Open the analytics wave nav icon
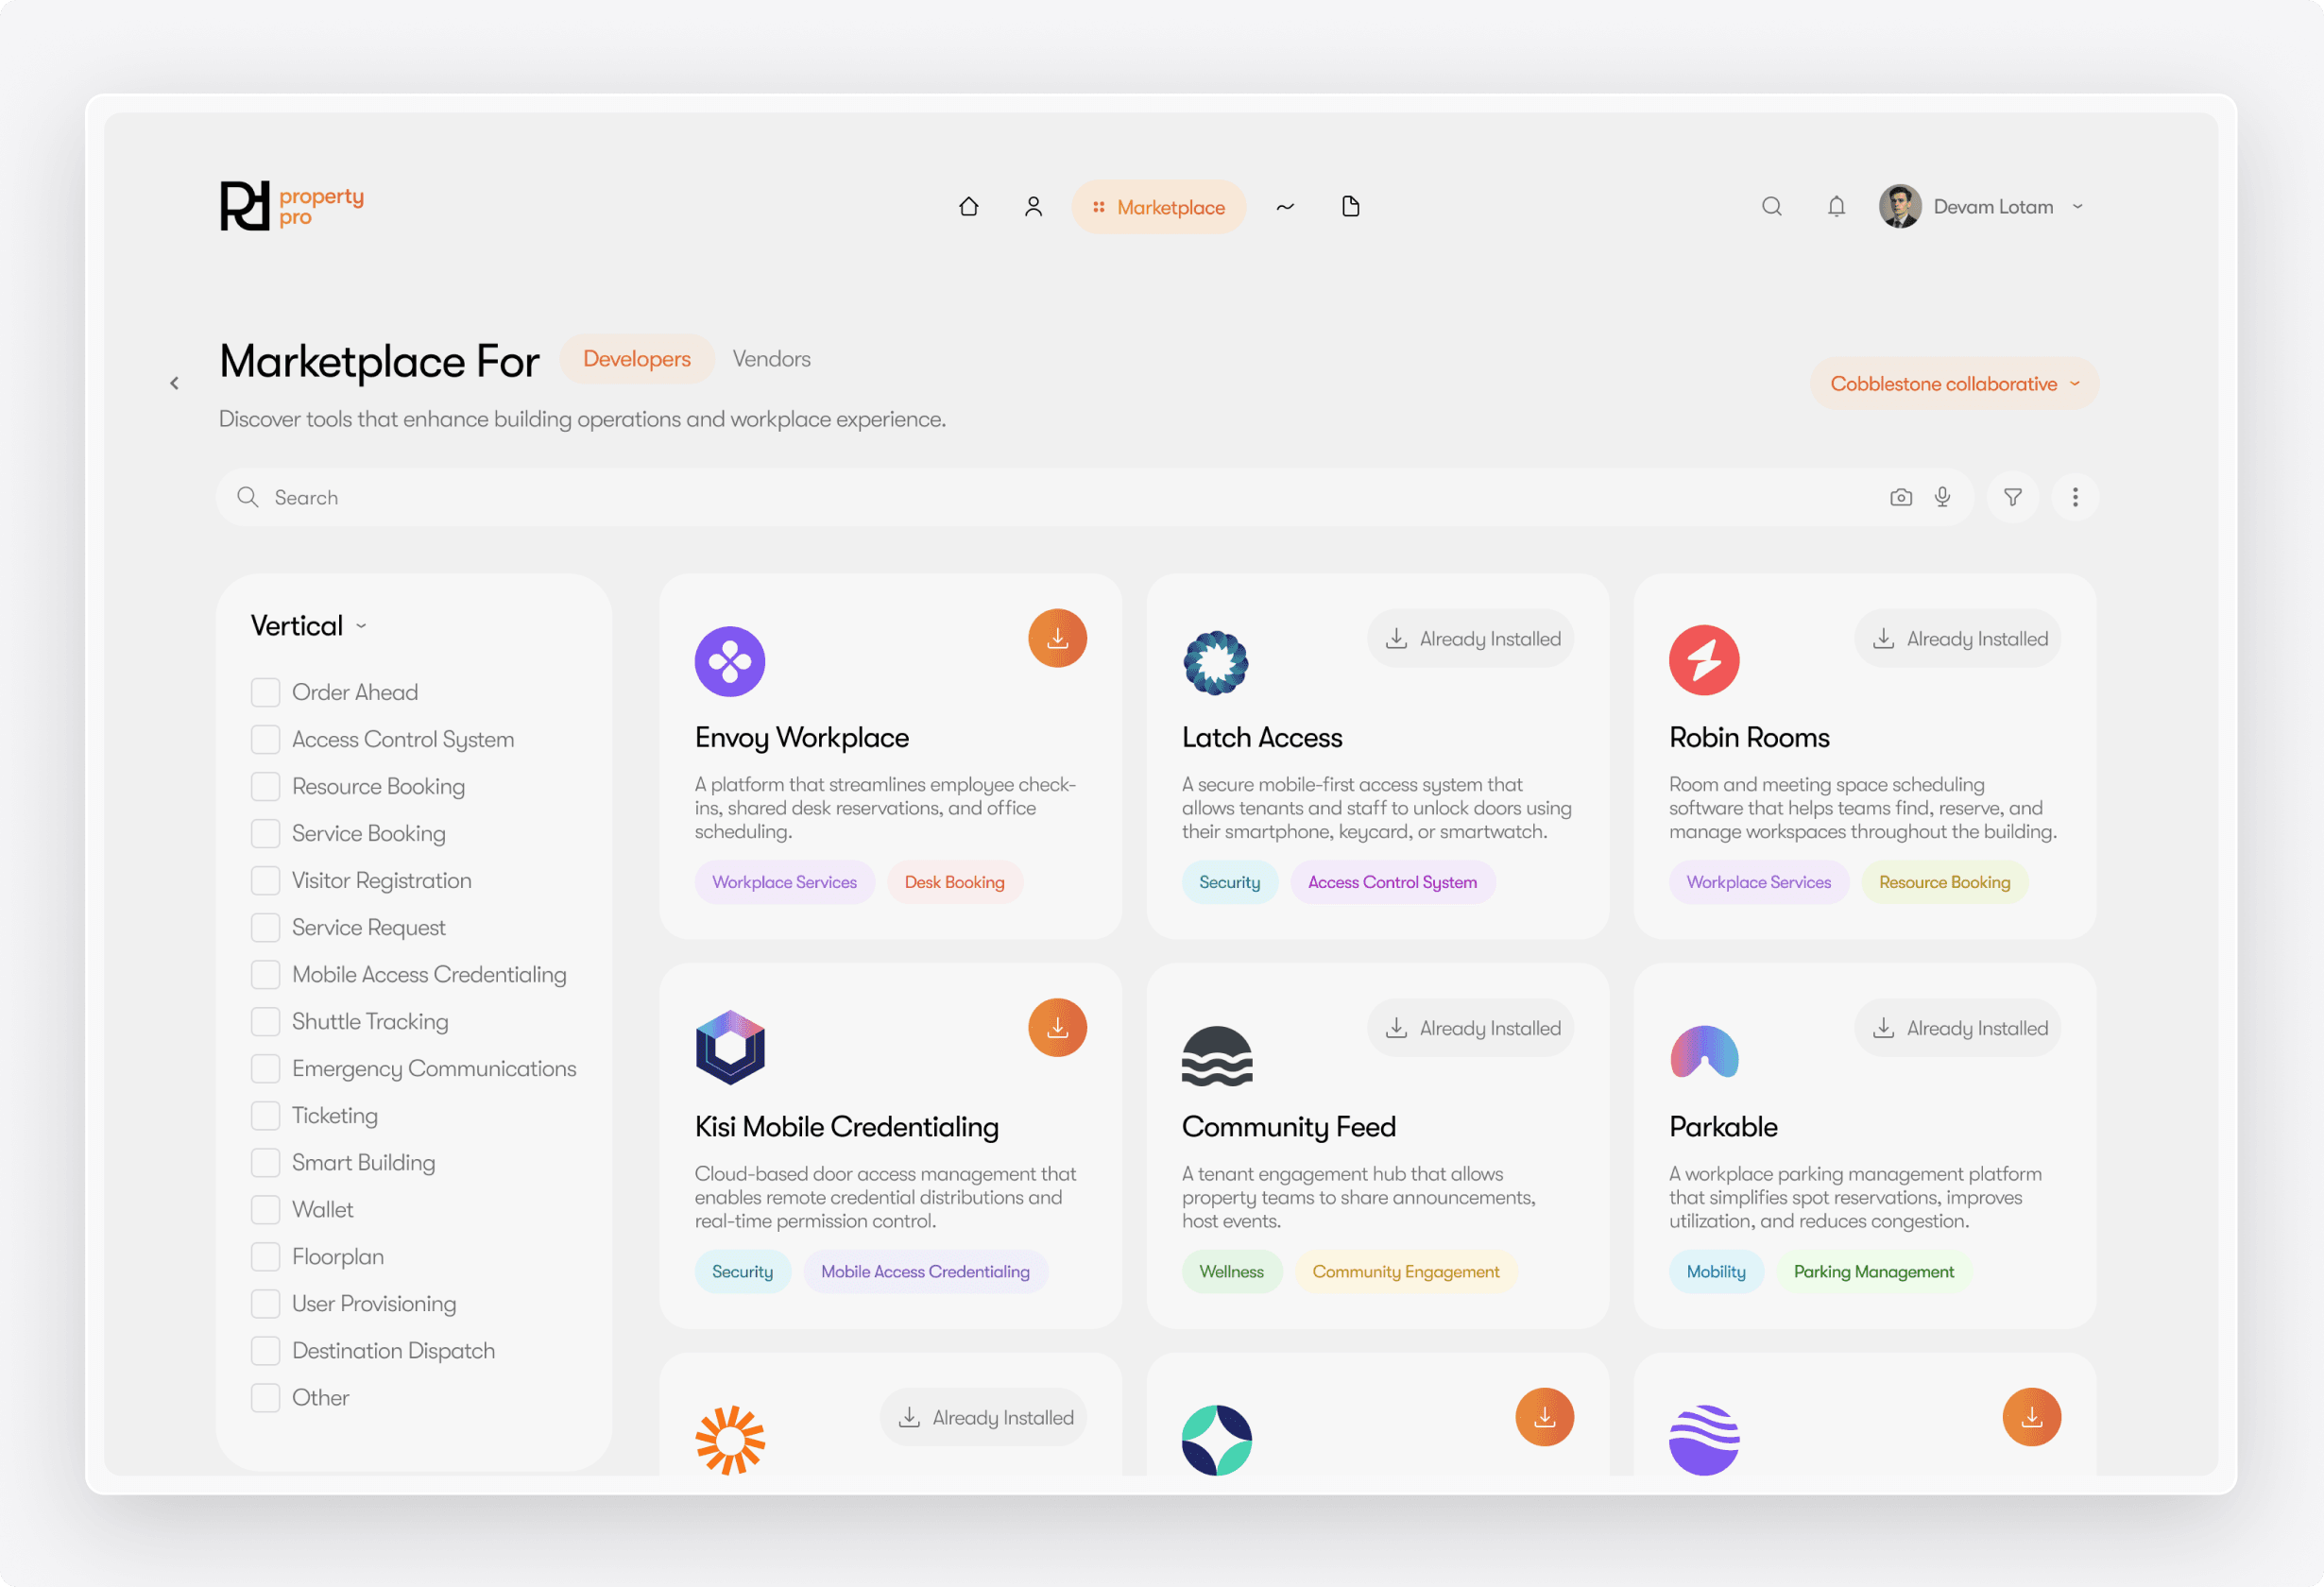Image resolution: width=2324 pixels, height=1587 pixels. 1285,207
